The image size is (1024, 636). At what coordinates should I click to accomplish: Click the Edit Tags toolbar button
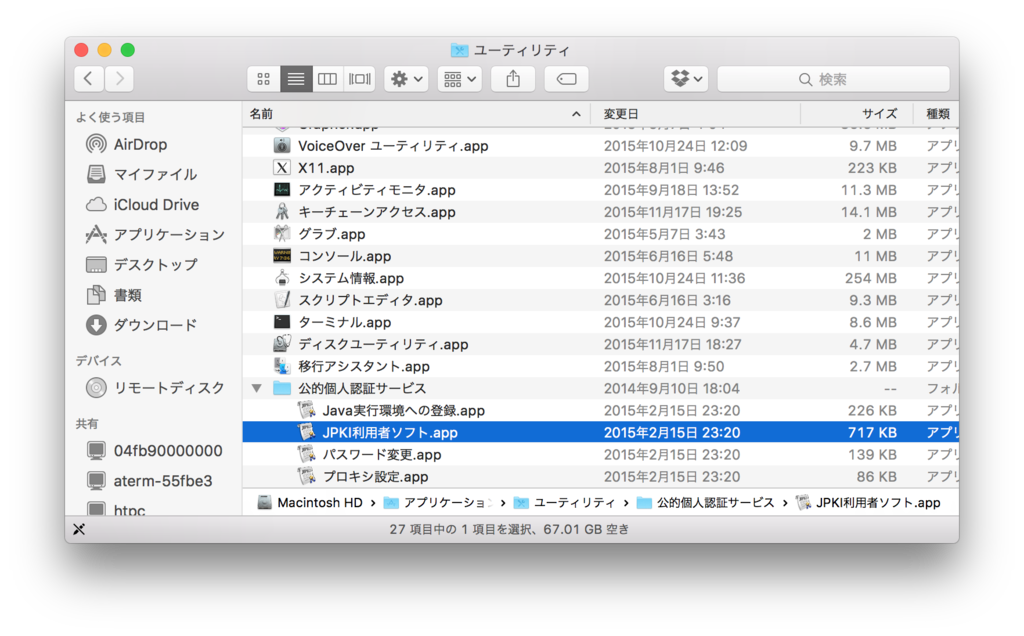tap(566, 79)
